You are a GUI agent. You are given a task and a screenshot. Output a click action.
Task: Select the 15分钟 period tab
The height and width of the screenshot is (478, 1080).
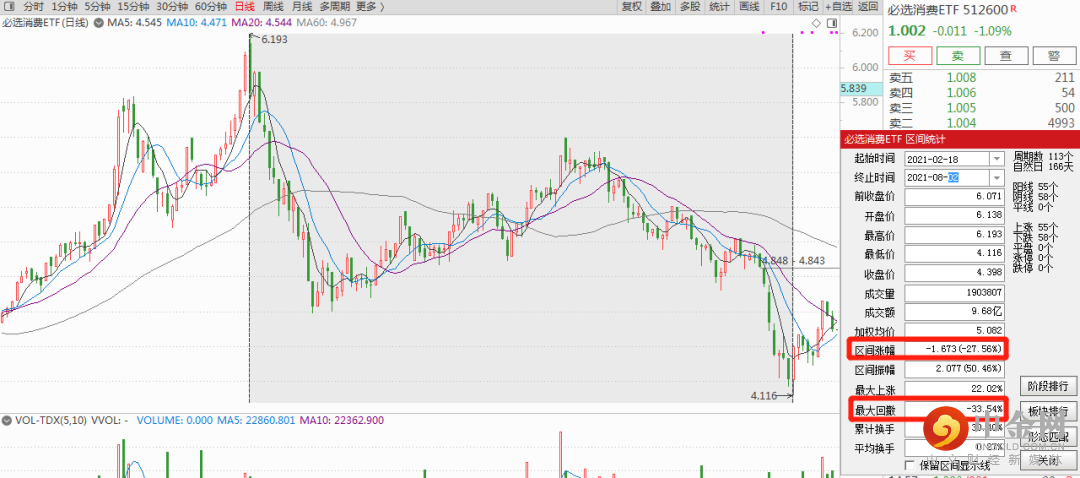134,6
